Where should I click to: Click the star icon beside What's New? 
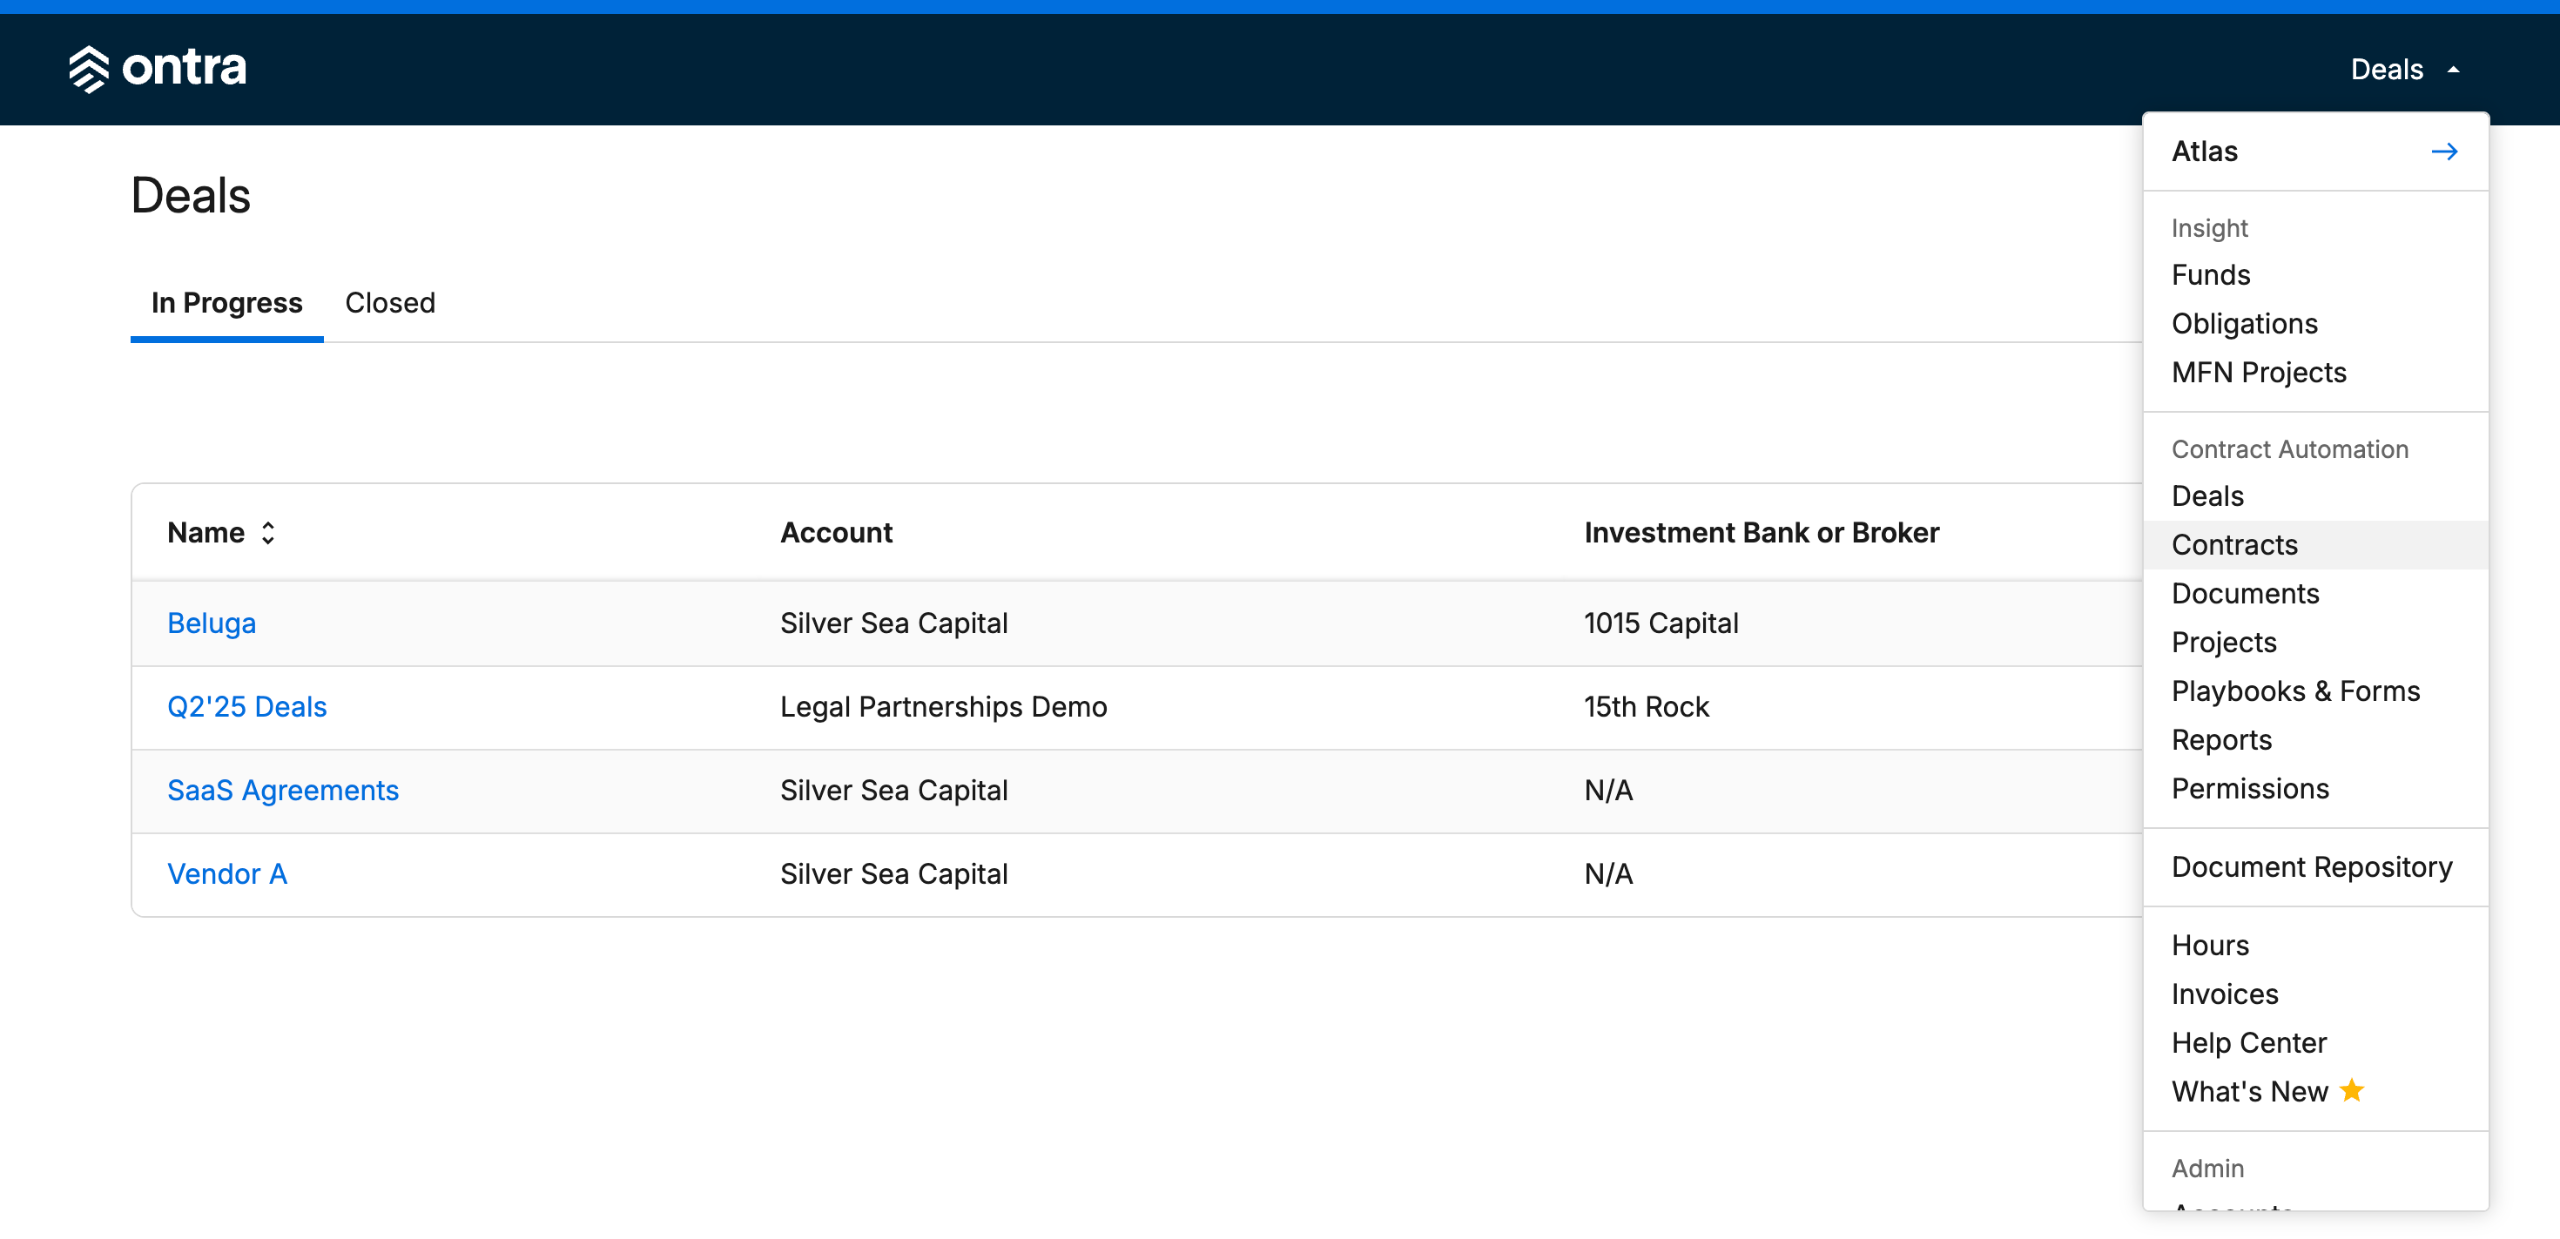click(2352, 1090)
